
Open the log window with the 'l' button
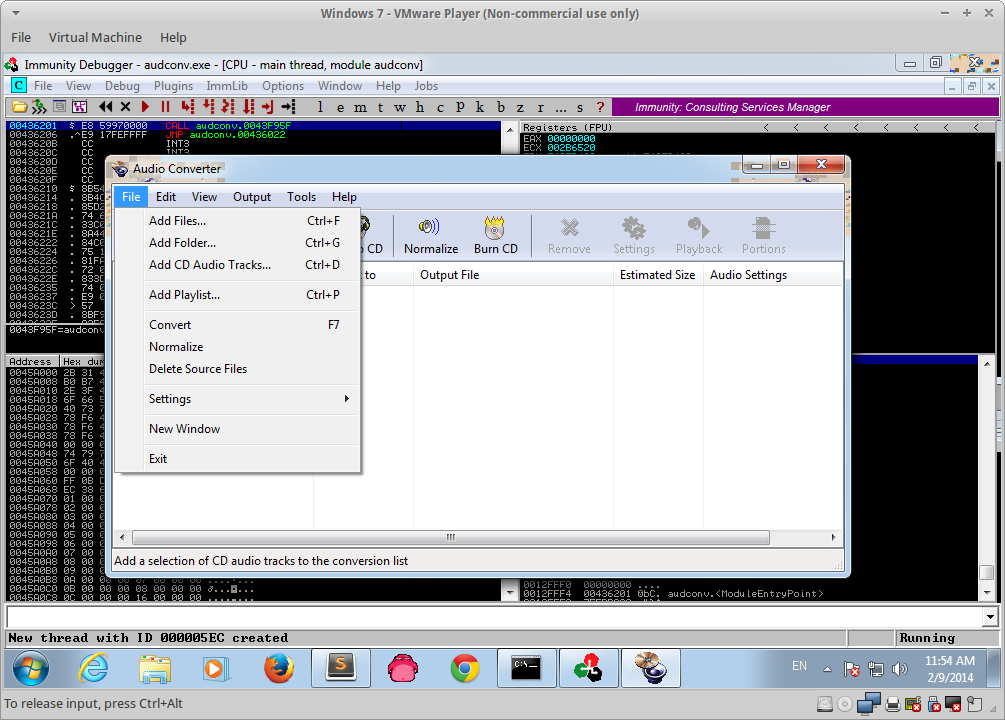[x=320, y=107]
